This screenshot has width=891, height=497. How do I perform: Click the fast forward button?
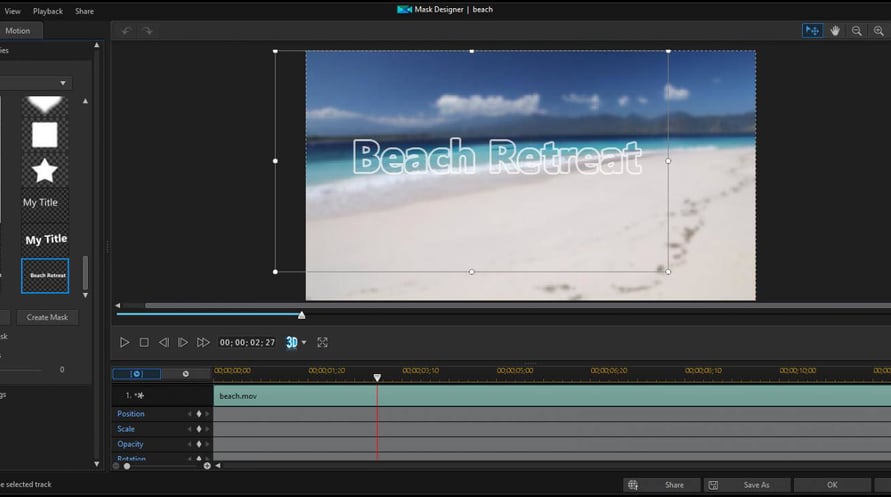(x=203, y=343)
